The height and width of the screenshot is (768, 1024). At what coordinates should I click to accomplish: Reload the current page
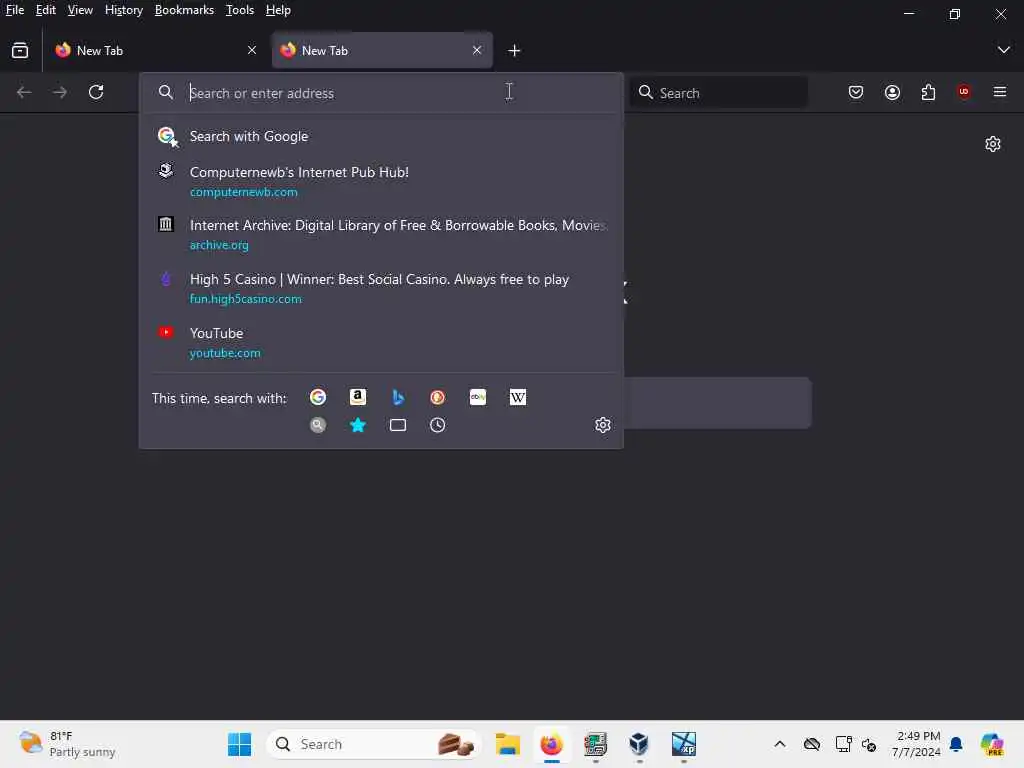click(x=96, y=92)
